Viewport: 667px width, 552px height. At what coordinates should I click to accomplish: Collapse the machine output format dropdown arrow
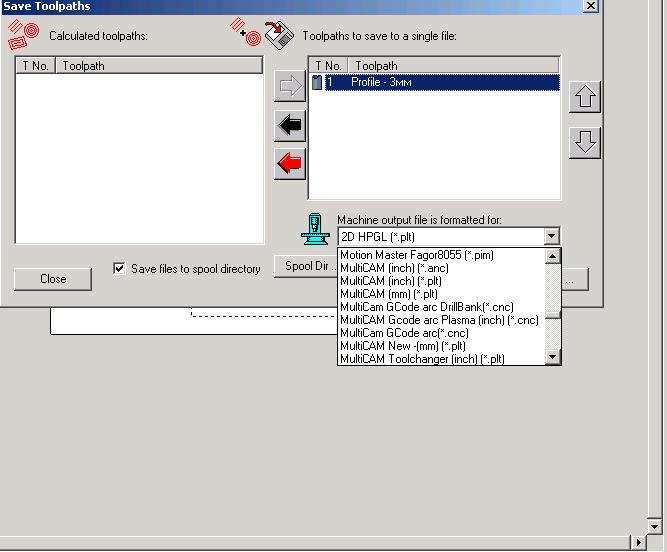tap(551, 236)
